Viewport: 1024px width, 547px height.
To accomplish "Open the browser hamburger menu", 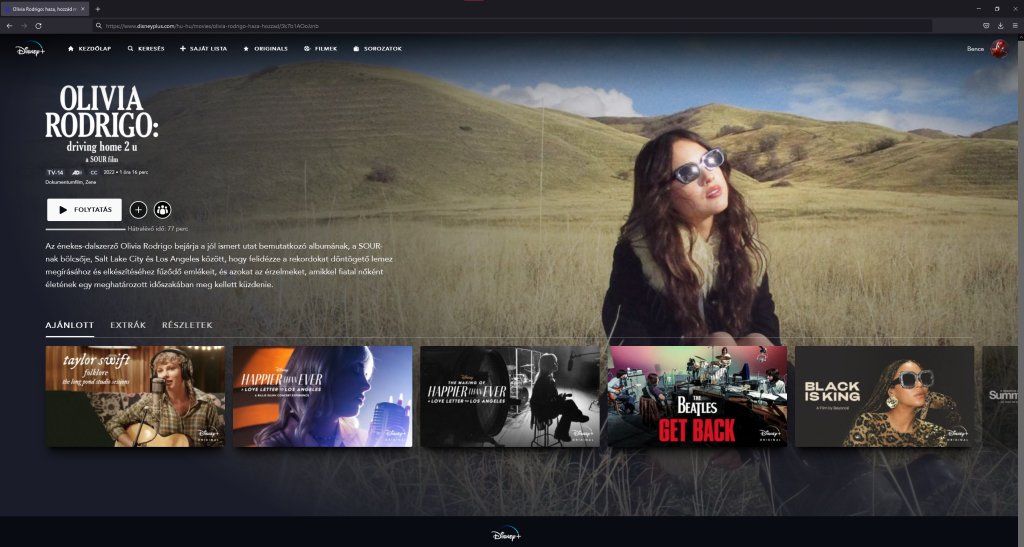I will (x=1015, y=26).
